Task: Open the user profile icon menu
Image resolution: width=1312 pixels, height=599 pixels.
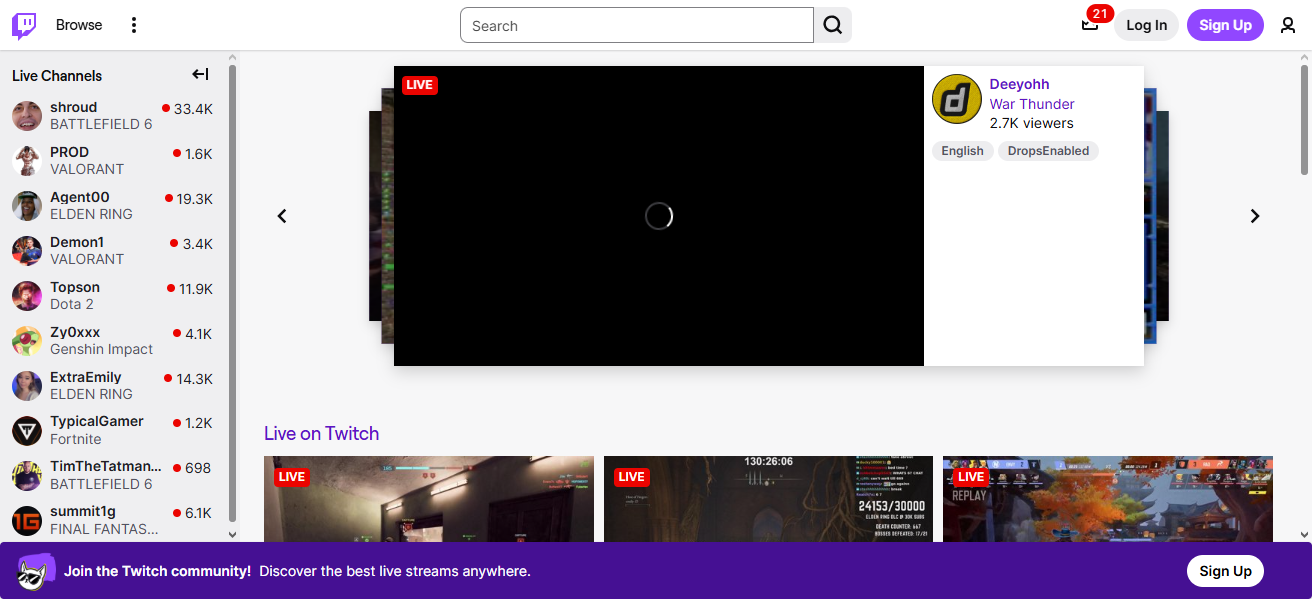Action: 1288,25
